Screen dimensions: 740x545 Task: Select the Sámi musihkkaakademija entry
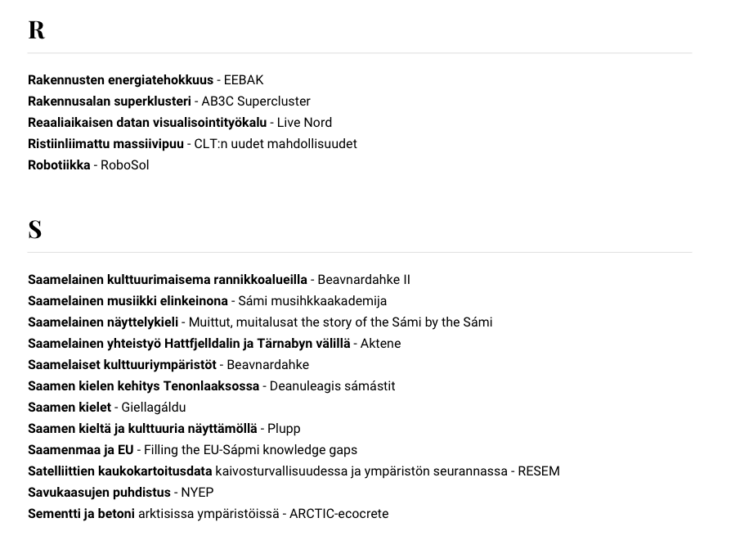tap(207, 301)
